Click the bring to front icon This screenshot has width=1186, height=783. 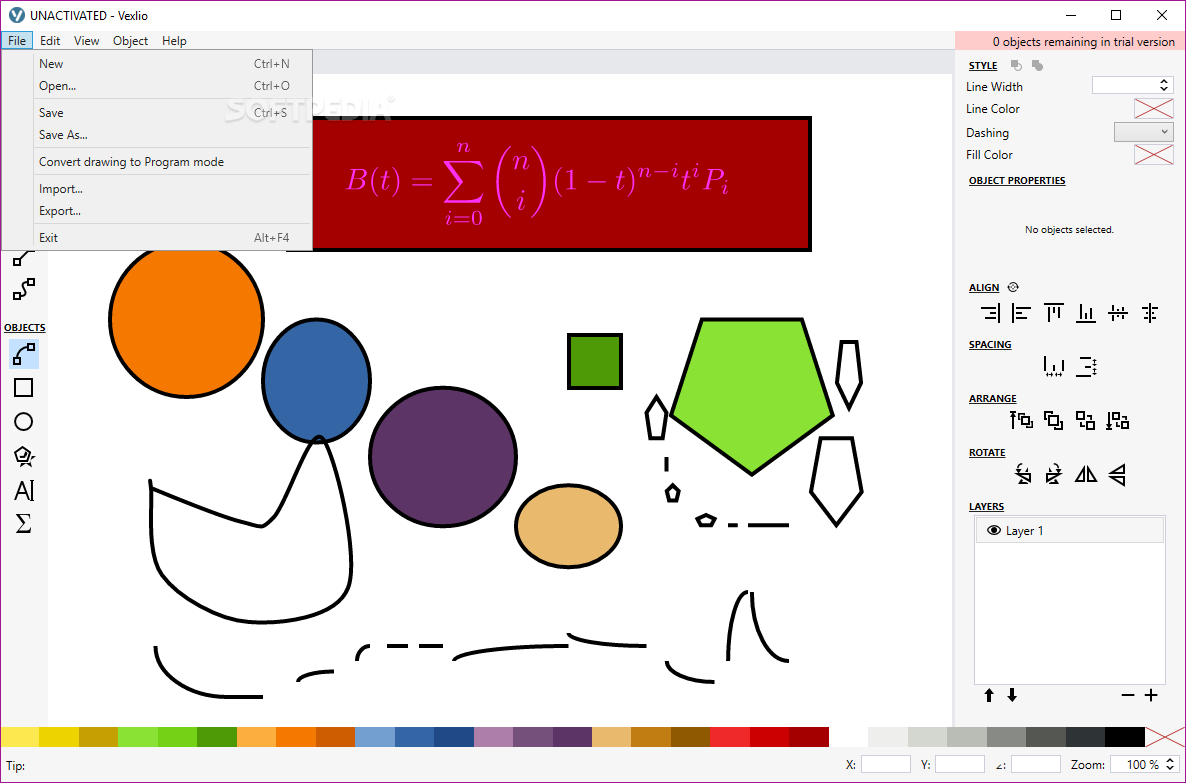(x=1021, y=420)
